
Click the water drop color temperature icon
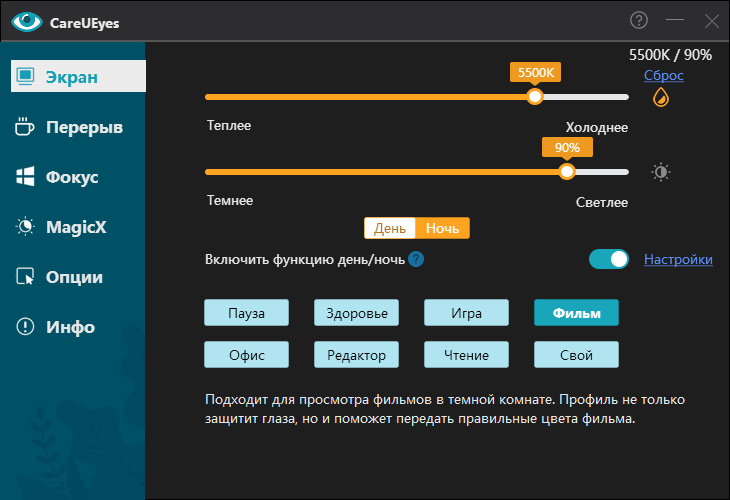pyautogui.click(x=660, y=97)
